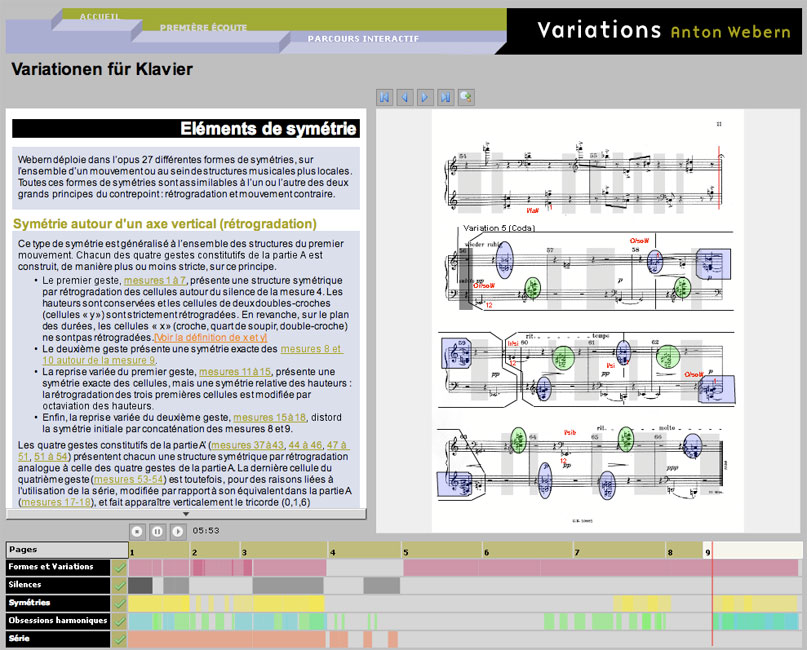Image resolution: width=807 pixels, height=650 pixels.
Task: Go to the next score page
Action: (x=425, y=97)
